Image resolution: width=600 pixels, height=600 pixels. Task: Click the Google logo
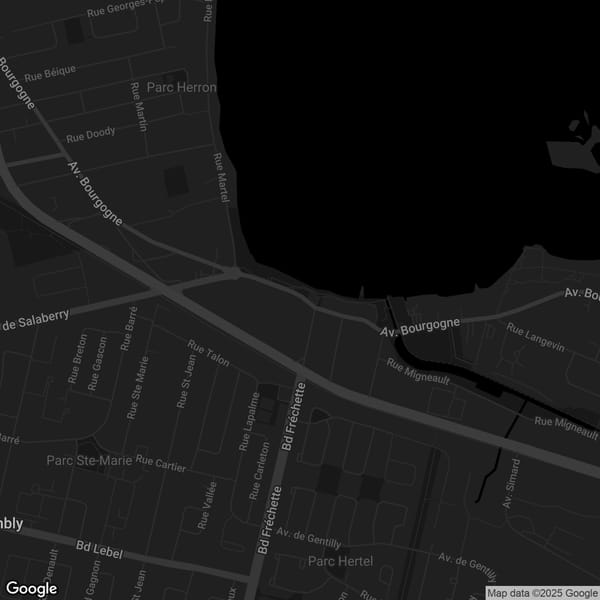[31, 588]
